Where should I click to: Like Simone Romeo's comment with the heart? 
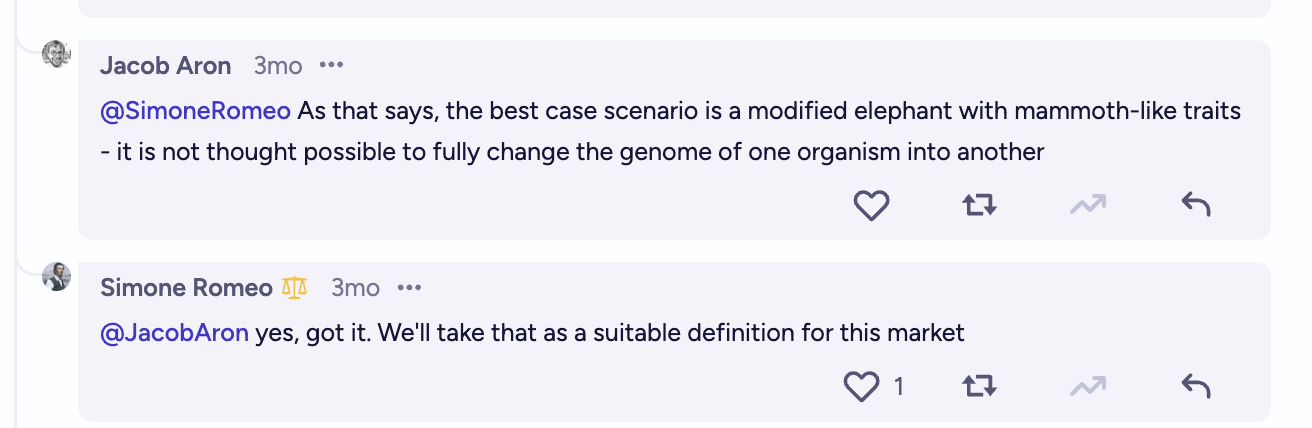pyautogui.click(x=862, y=386)
